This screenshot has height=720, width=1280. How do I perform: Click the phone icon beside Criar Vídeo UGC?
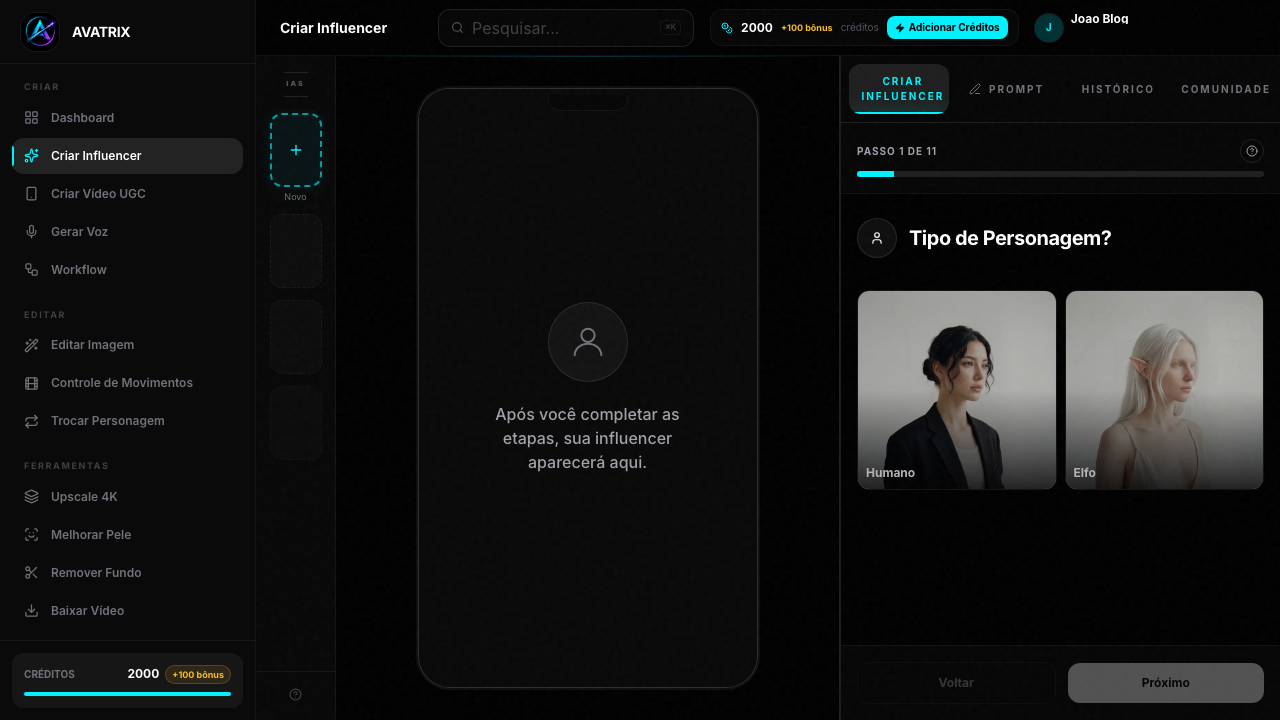coord(31,194)
